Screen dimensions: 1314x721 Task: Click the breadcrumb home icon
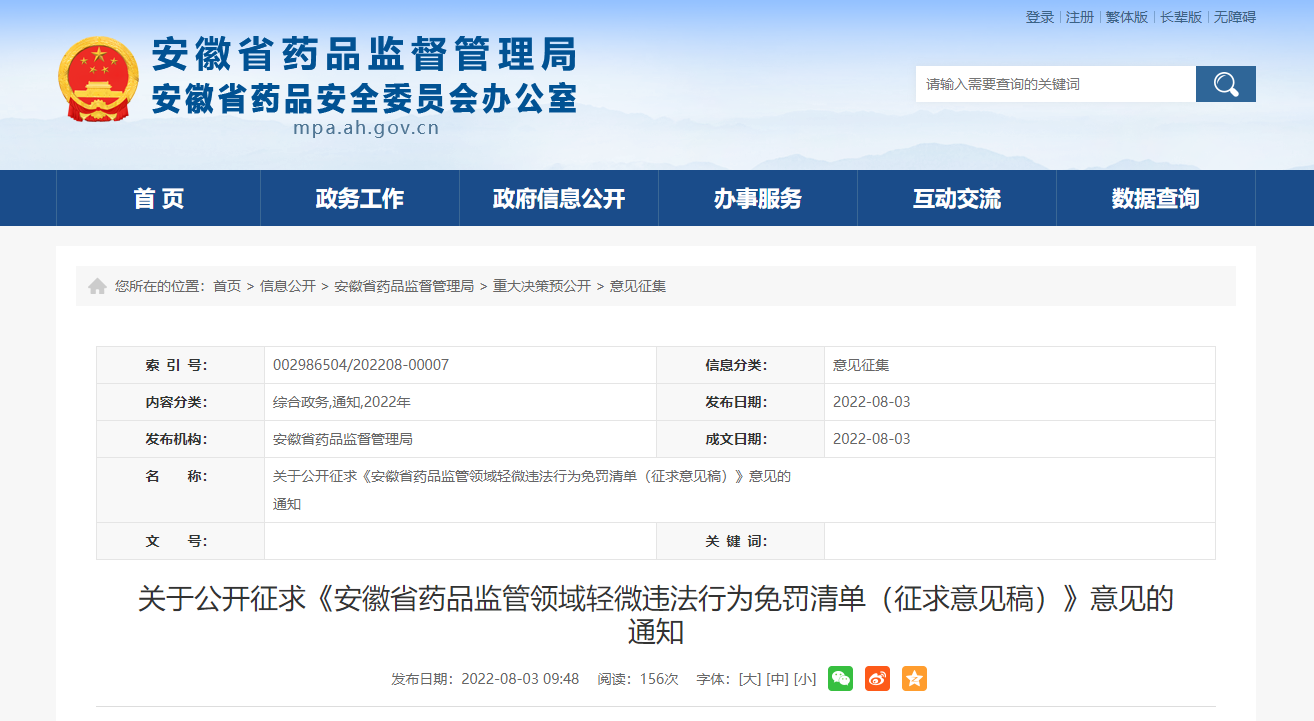[97, 286]
